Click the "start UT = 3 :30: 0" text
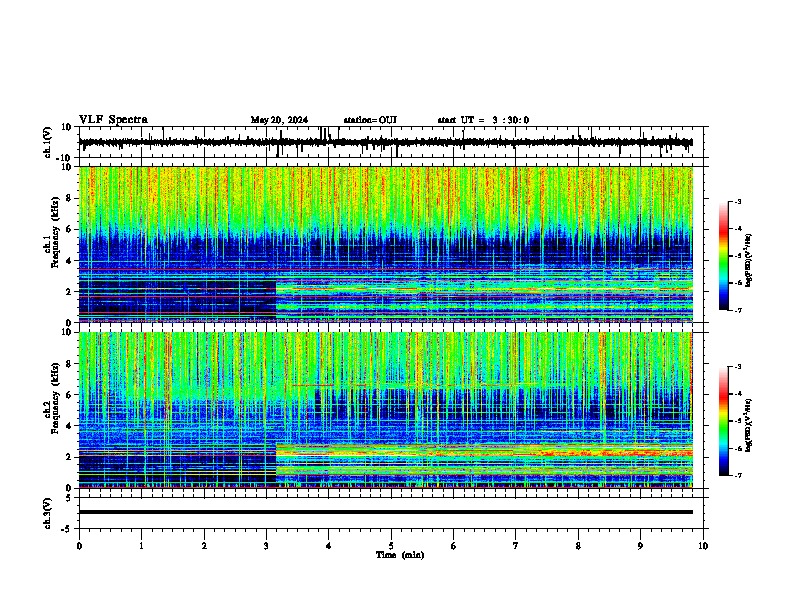This screenshot has height=612, width=792. tap(483, 120)
